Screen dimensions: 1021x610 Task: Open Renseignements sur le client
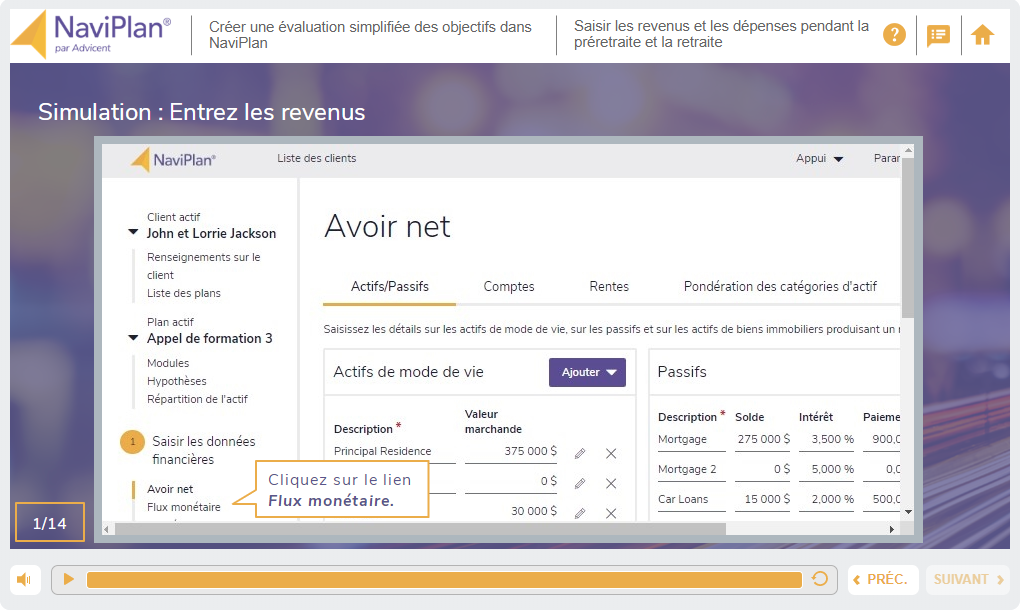(204, 266)
